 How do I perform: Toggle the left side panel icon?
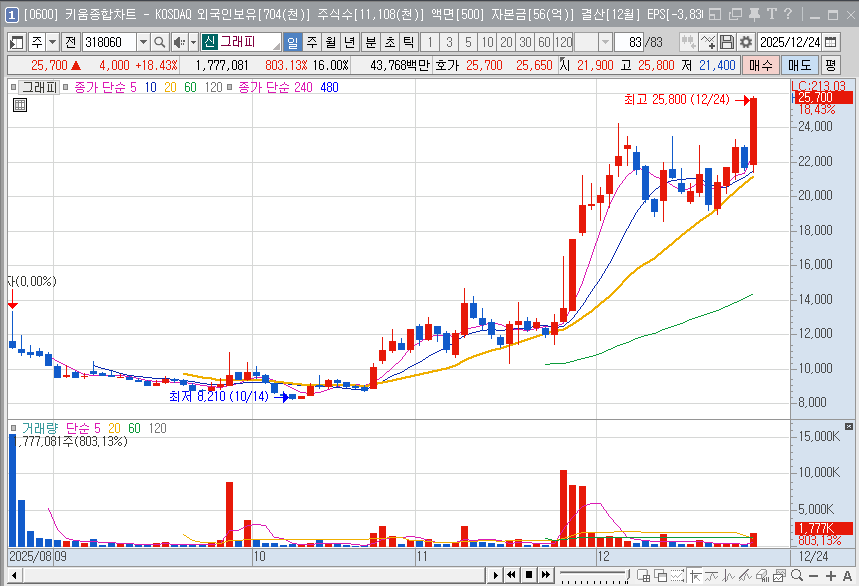pos(16,42)
